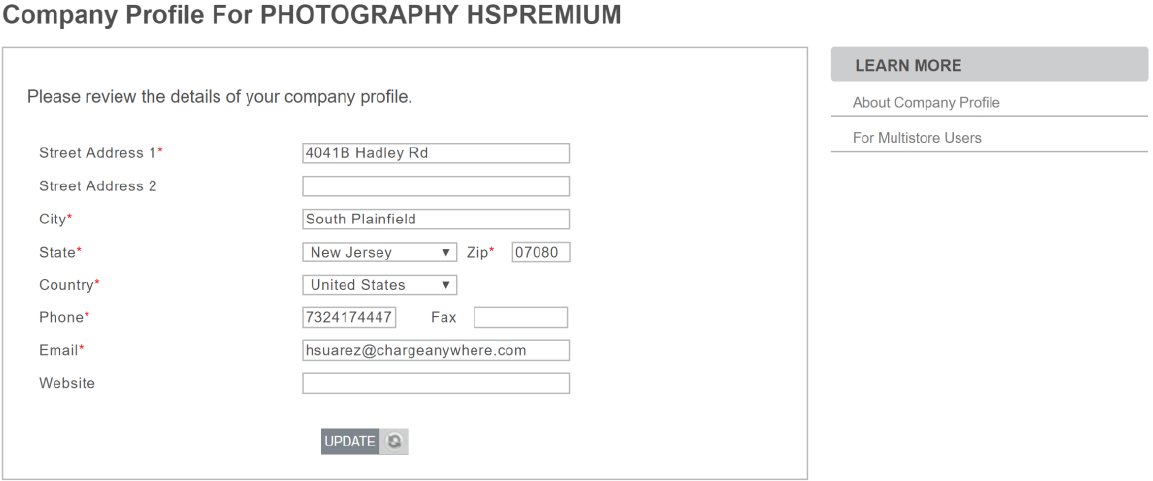Select the Email address field
1153x481 pixels.
coord(436,350)
